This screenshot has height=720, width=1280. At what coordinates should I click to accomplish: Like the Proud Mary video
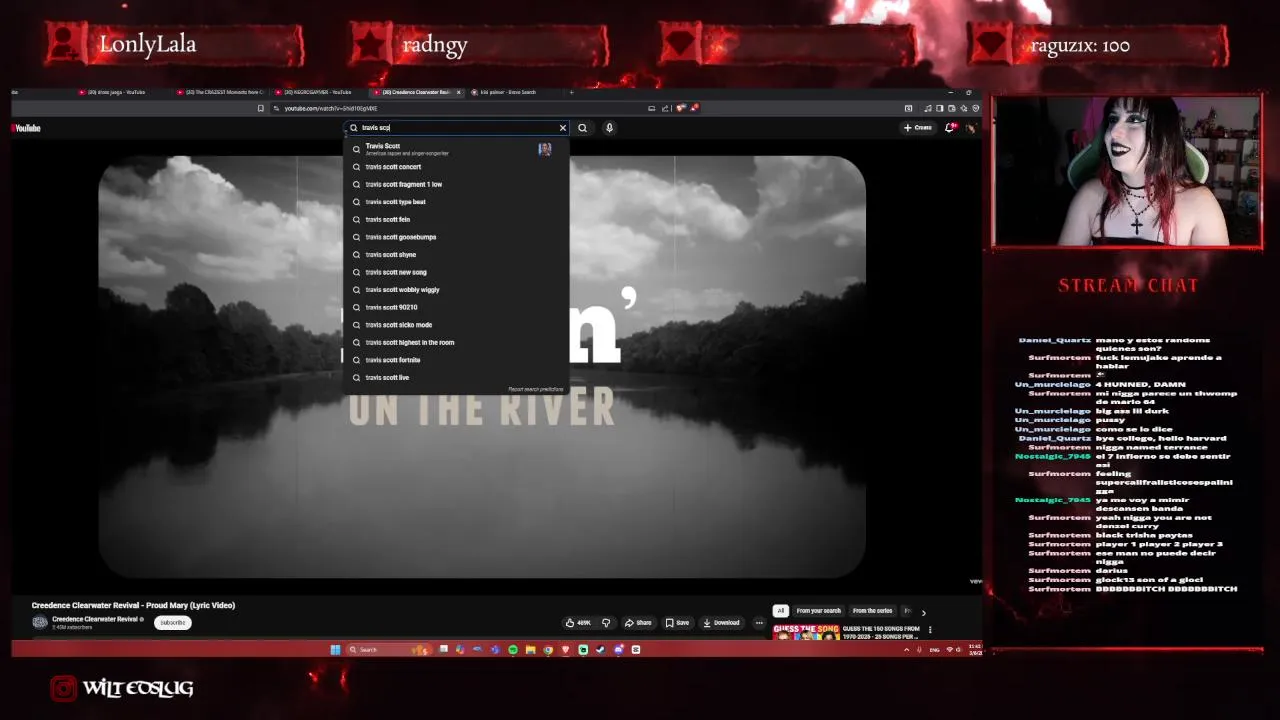[578, 623]
